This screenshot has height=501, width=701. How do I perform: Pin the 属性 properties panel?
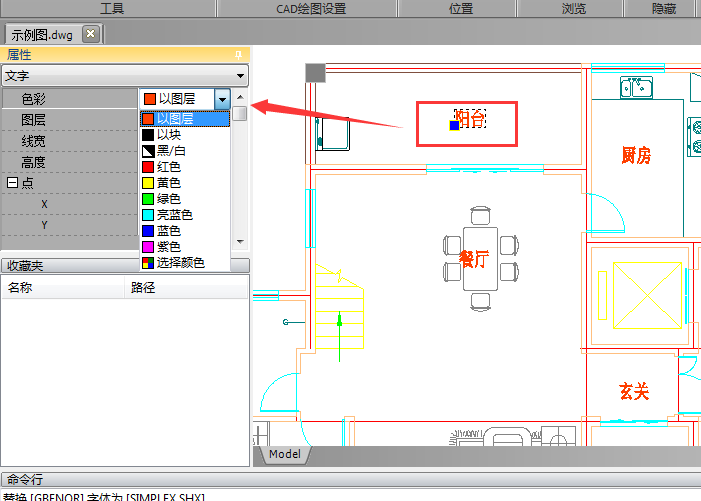coord(238,54)
